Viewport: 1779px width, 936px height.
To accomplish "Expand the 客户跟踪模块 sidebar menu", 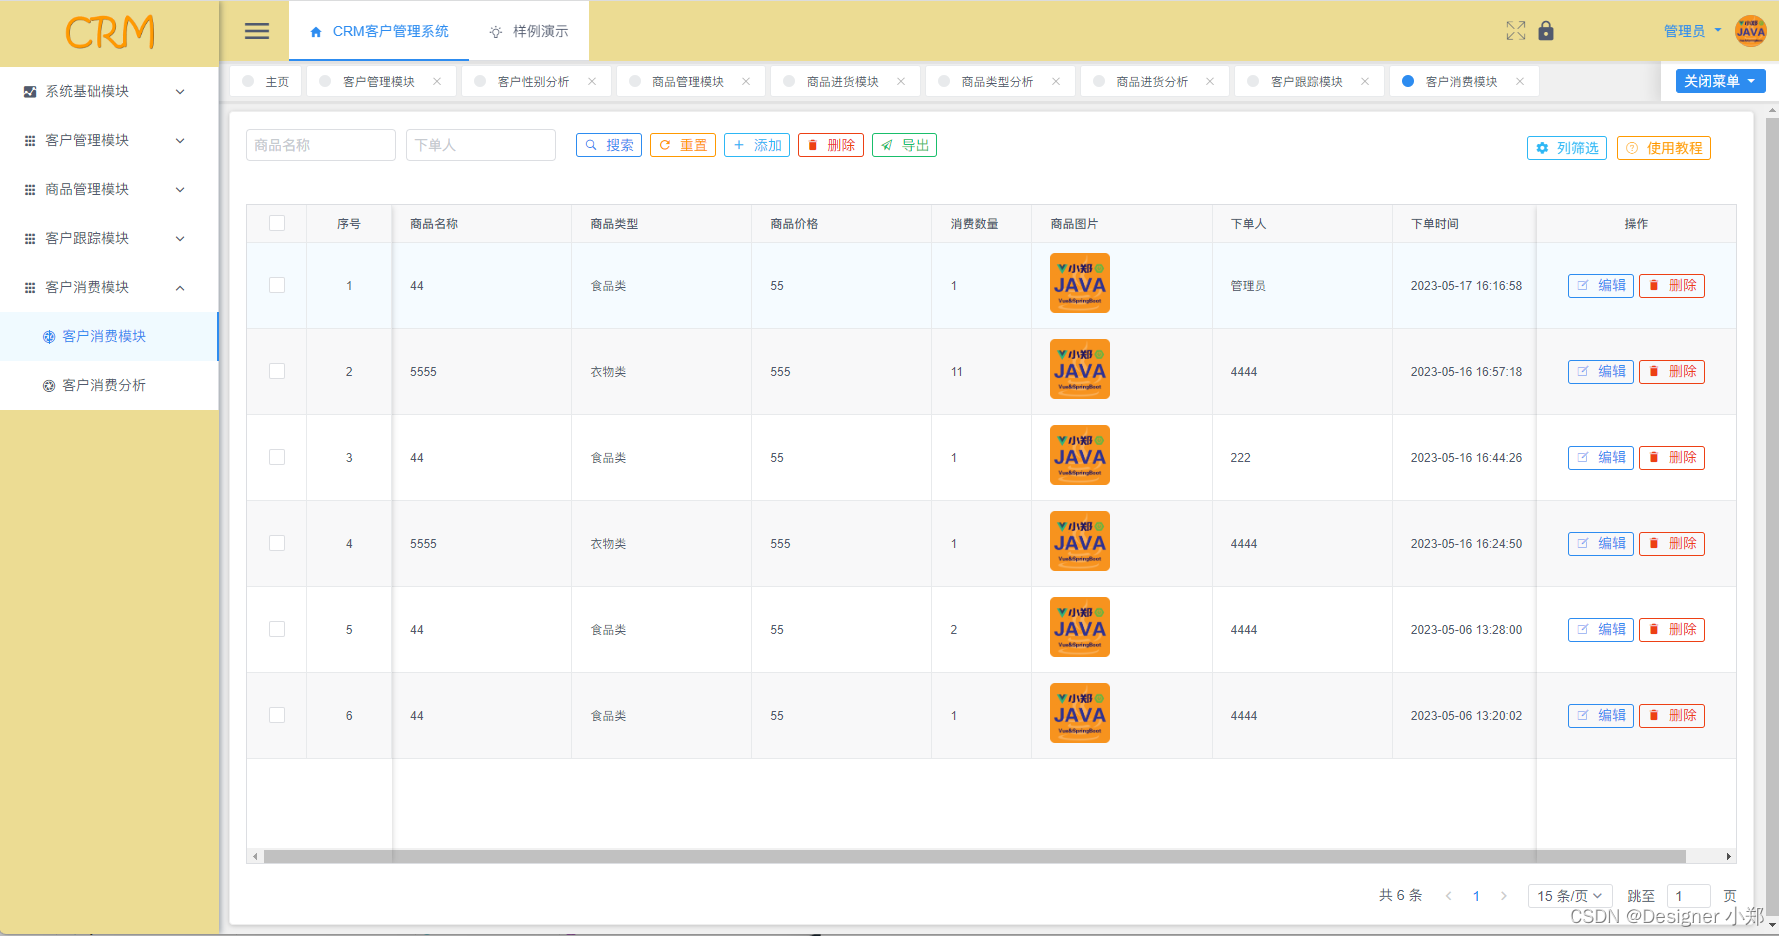I will pyautogui.click(x=109, y=238).
